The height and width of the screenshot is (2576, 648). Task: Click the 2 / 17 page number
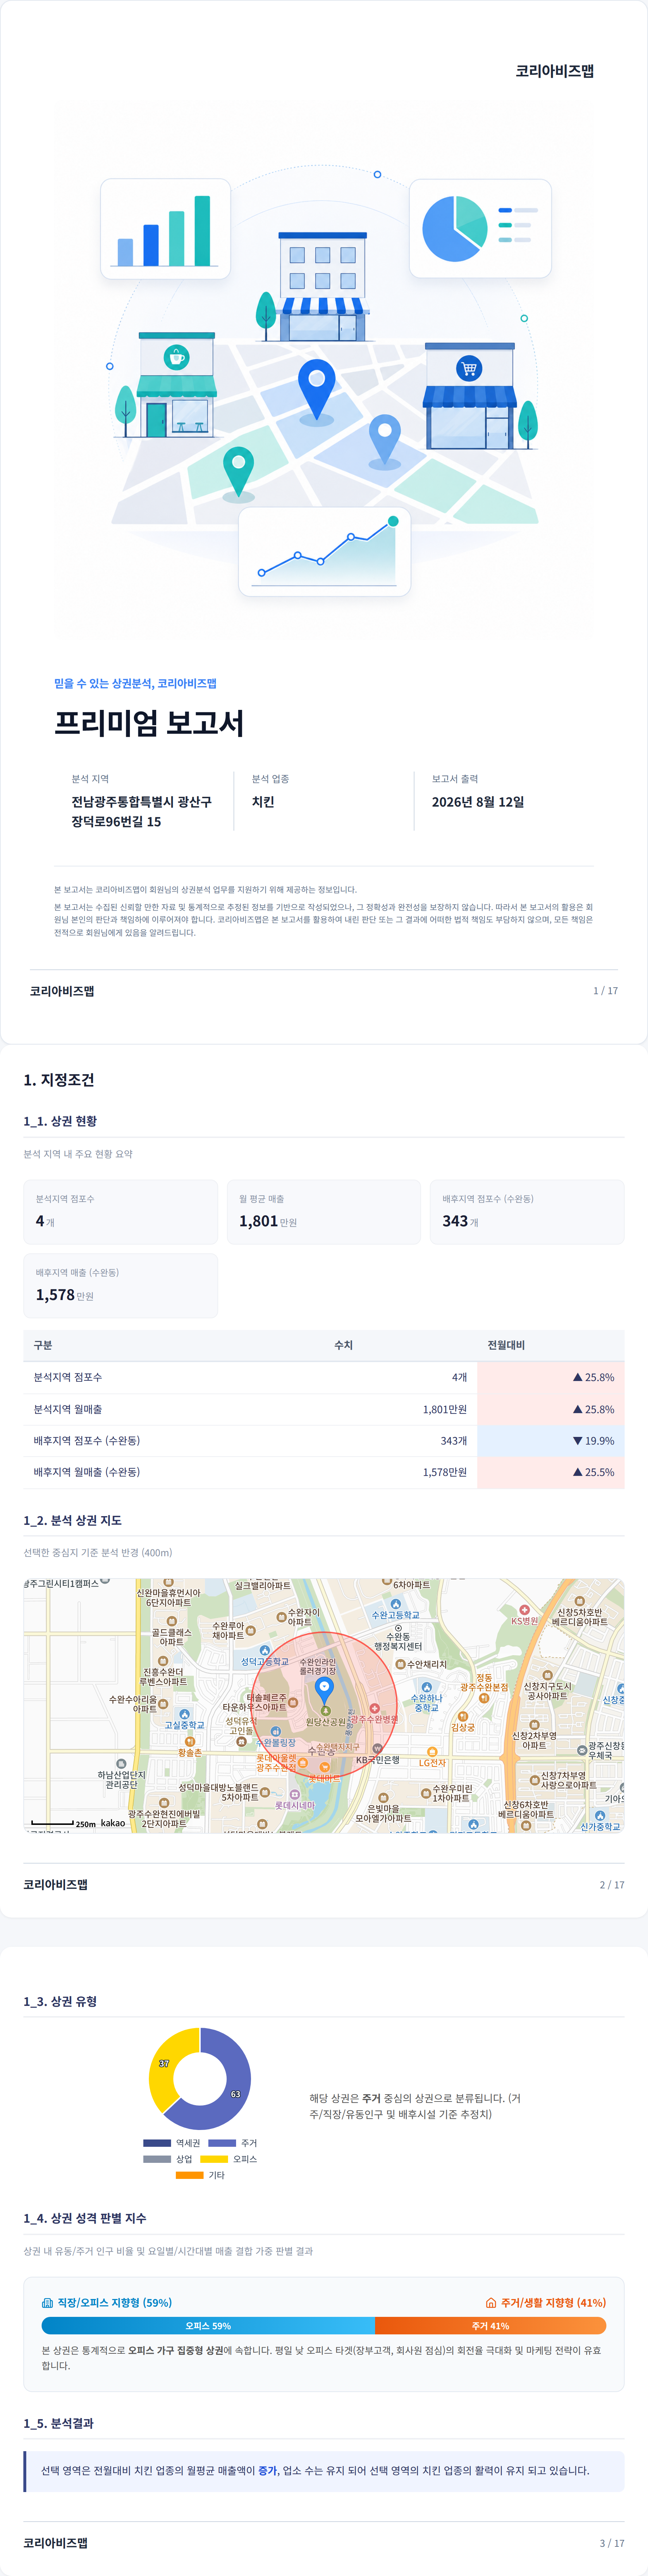[612, 1885]
